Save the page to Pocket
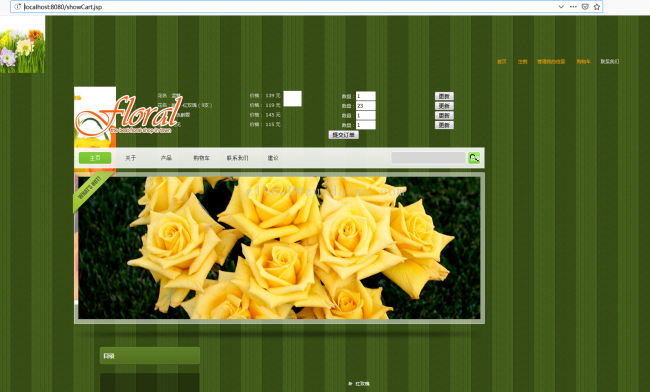Viewport: 650px width, 392px height. point(585,7)
